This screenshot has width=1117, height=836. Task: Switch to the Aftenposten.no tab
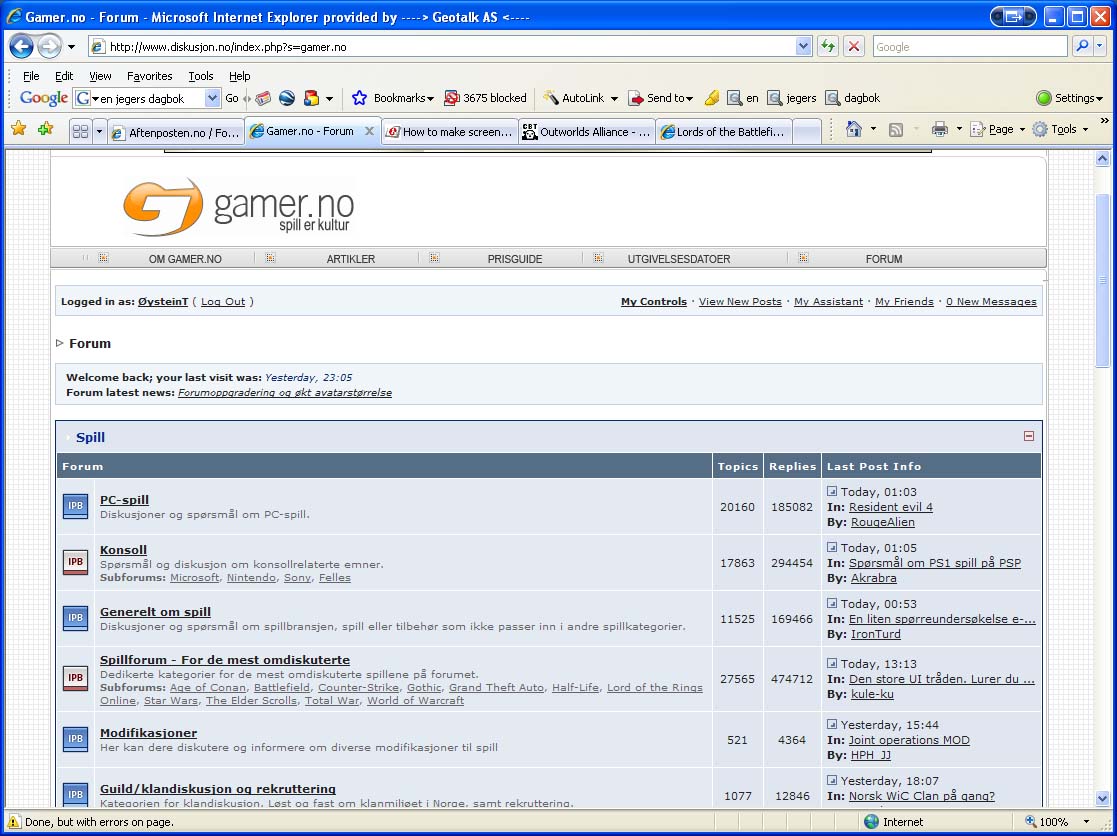click(176, 132)
